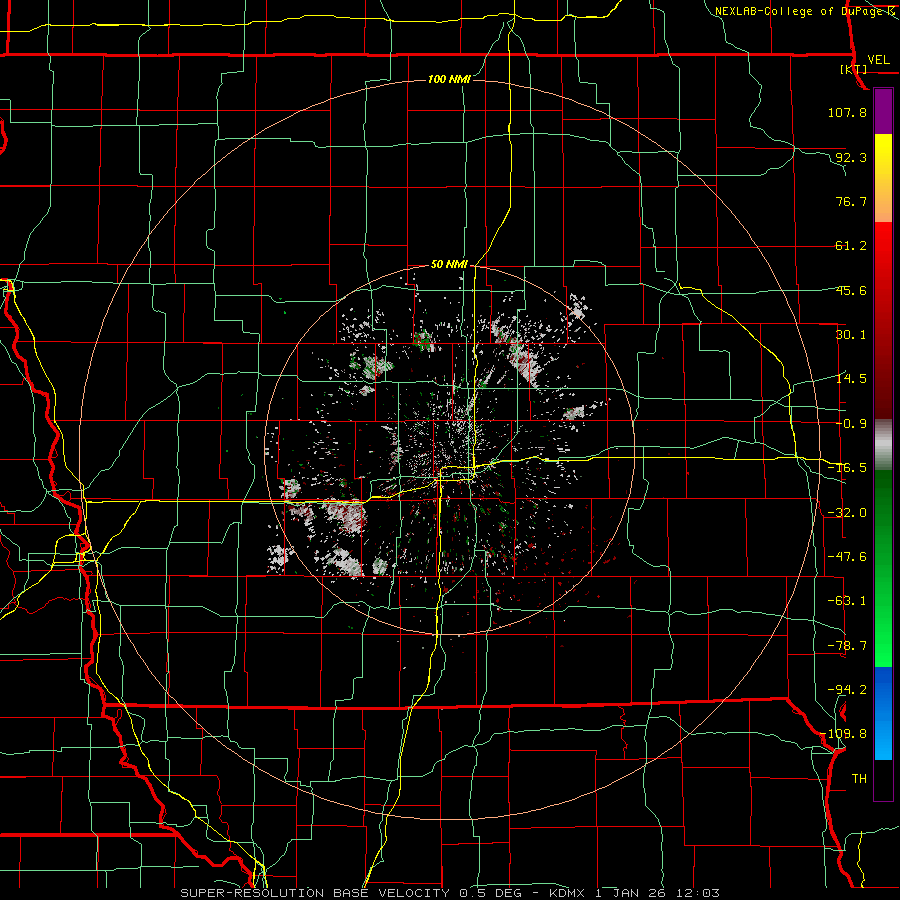
Task: Click the -0.9 velocity scale value
Action: (x=851, y=424)
